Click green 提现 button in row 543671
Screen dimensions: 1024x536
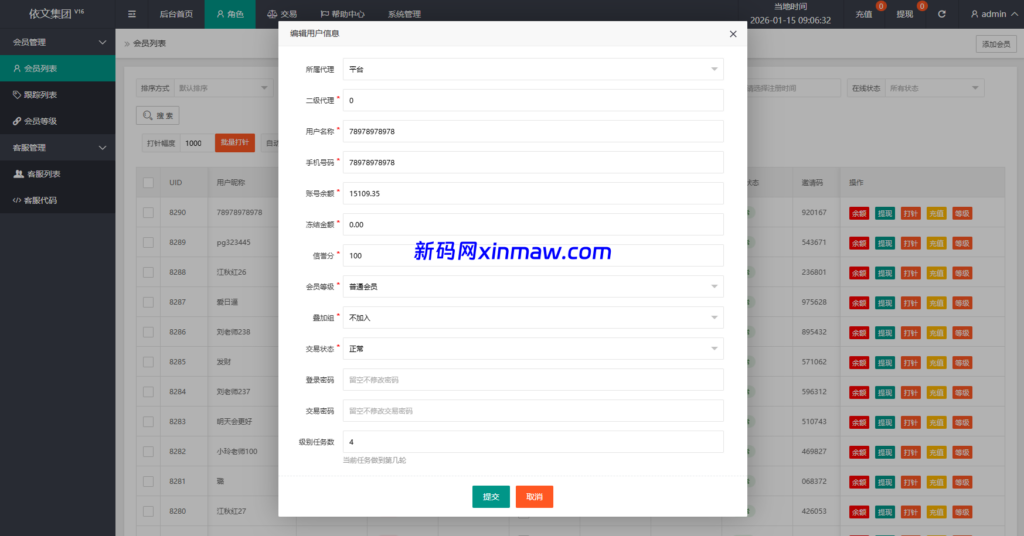tap(885, 244)
